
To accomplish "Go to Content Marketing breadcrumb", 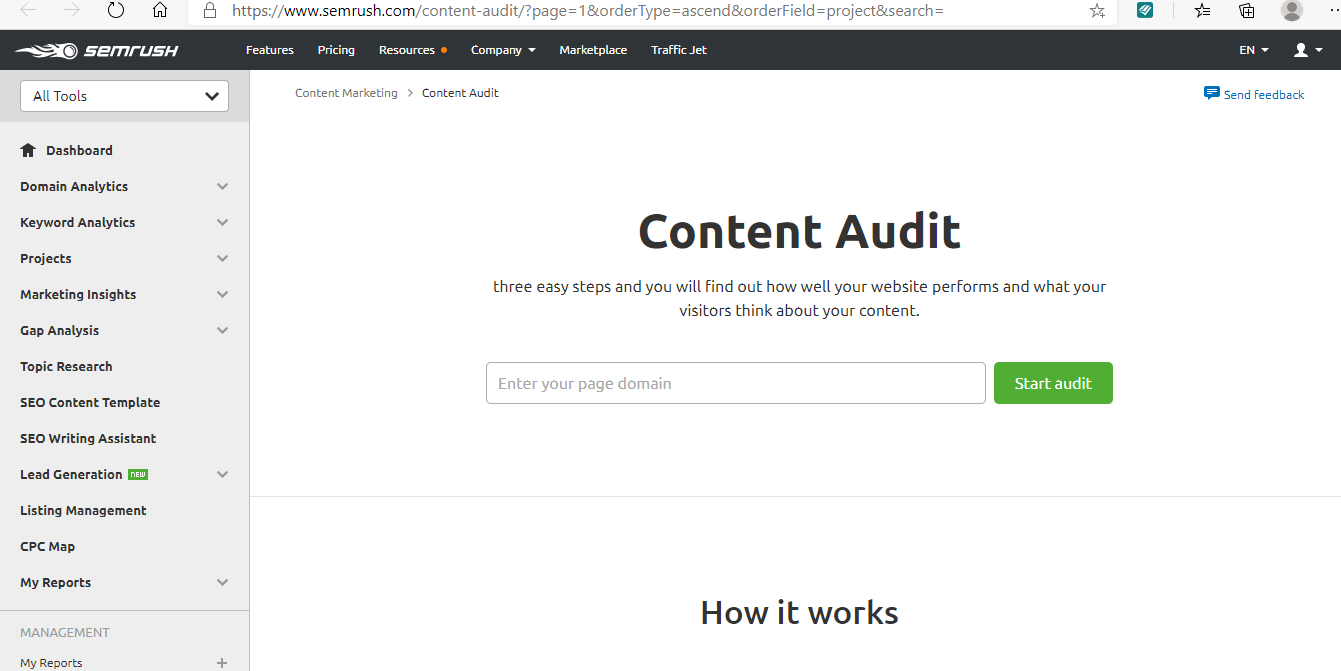I will point(346,93).
